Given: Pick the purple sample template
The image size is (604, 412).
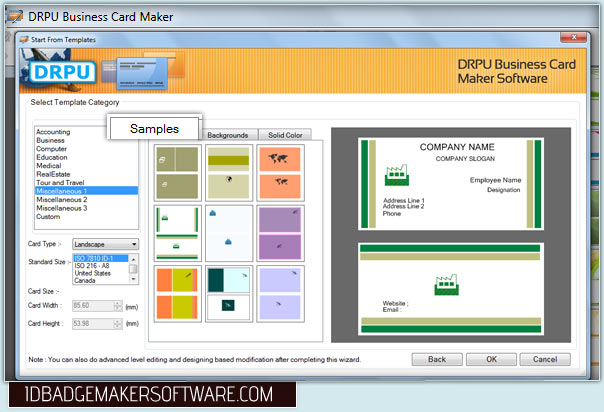Looking at the screenshot, I should 280,233.
